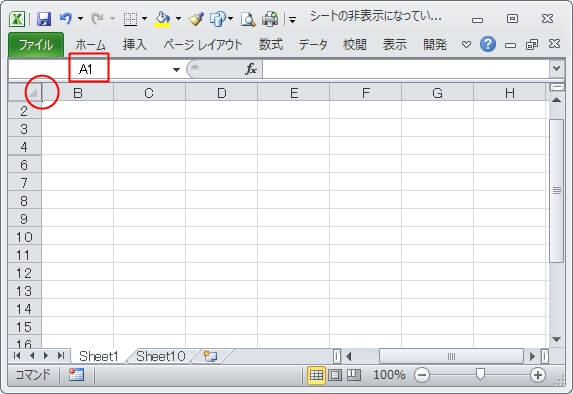Screen dimensions: 573x394
Task: Open the 数式 ribbon tab
Action: click(x=271, y=45)
